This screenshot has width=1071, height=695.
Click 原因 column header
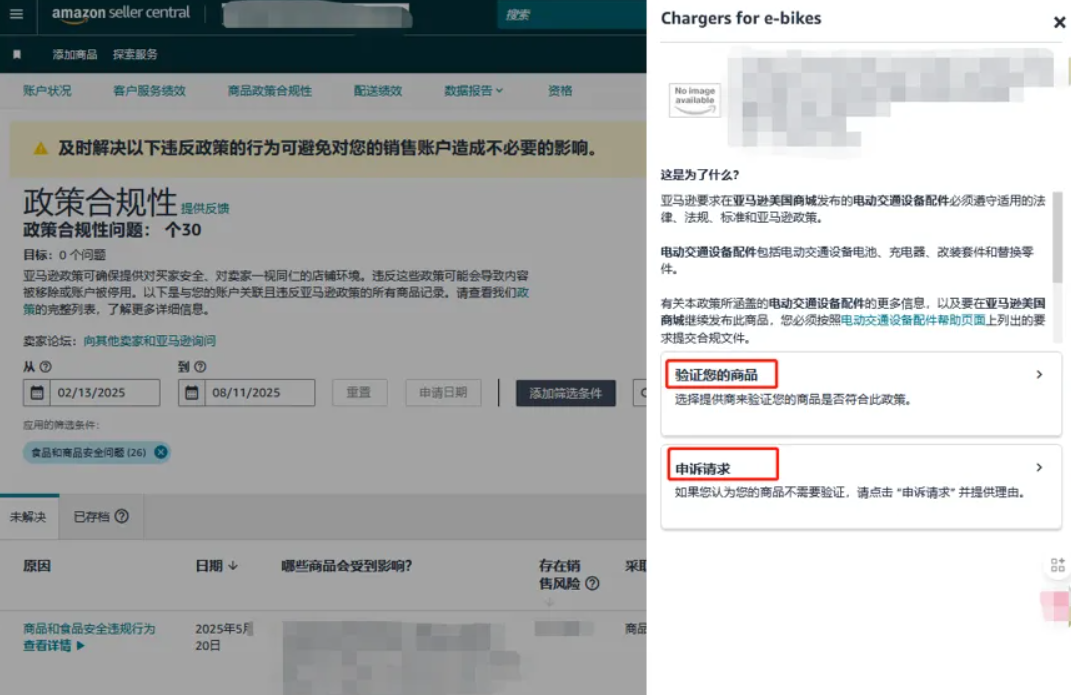pos(37,565)
